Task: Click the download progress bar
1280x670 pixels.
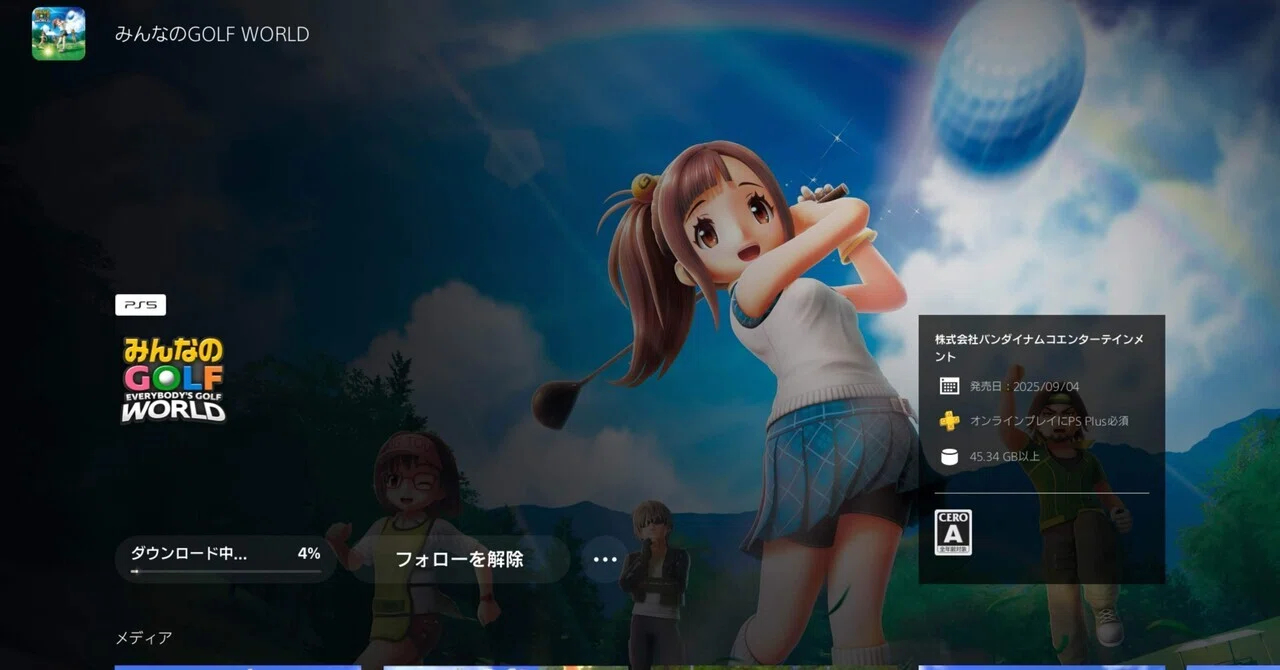Action: coord(226,572)
